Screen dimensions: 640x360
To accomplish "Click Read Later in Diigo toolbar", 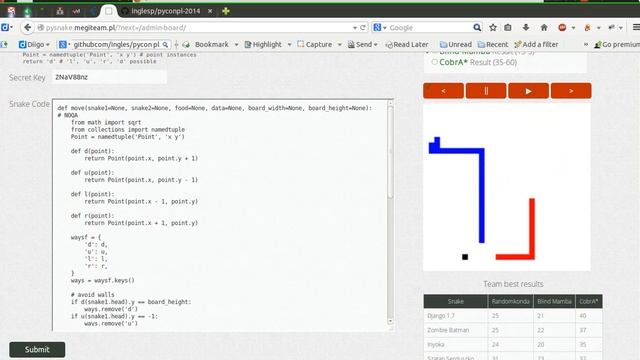I will (x=407, y=44).
